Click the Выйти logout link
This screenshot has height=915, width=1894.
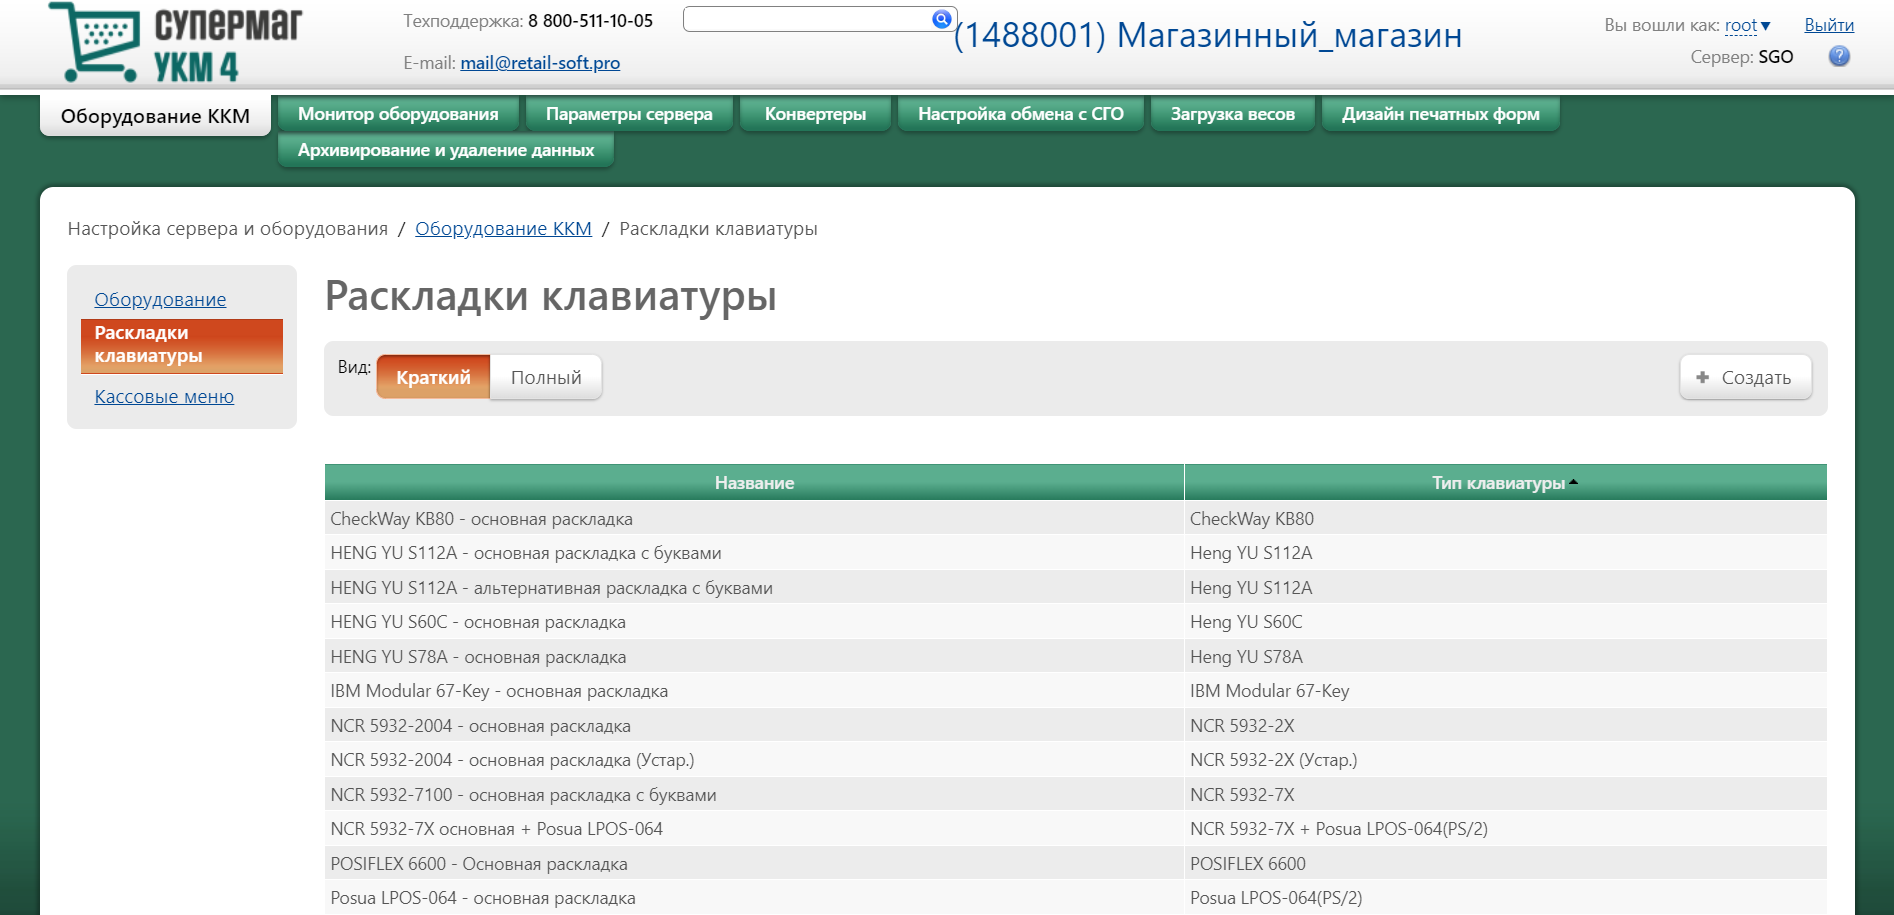coord(1829,25)
